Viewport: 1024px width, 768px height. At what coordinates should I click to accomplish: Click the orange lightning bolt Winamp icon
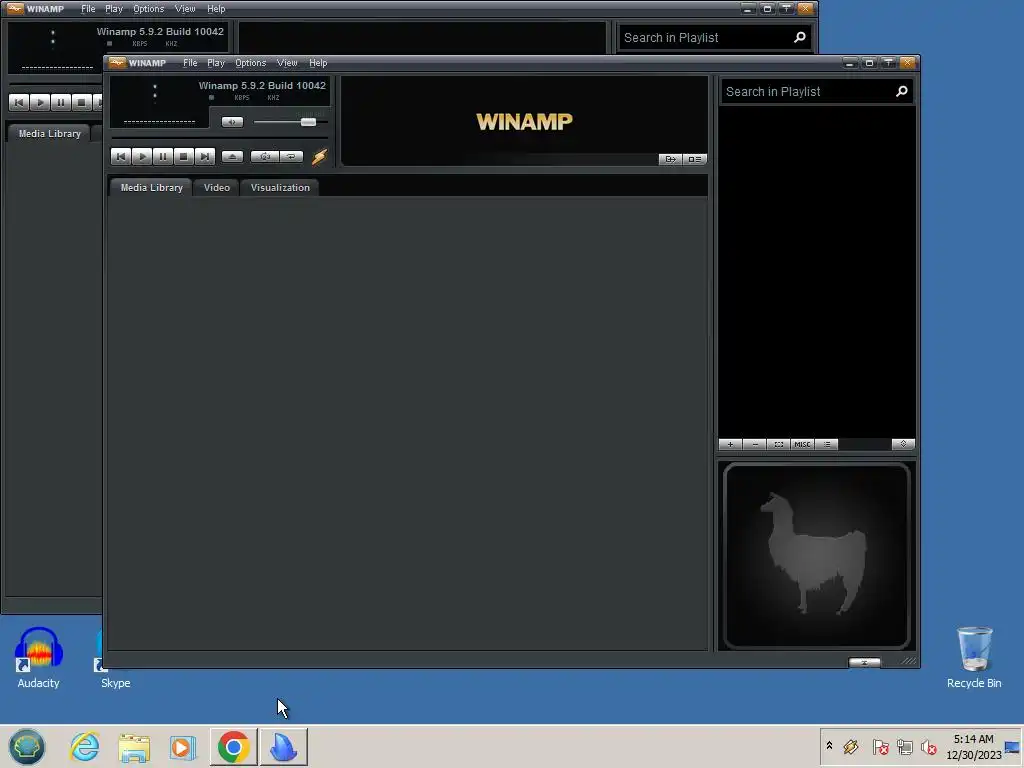click(319, 157)
